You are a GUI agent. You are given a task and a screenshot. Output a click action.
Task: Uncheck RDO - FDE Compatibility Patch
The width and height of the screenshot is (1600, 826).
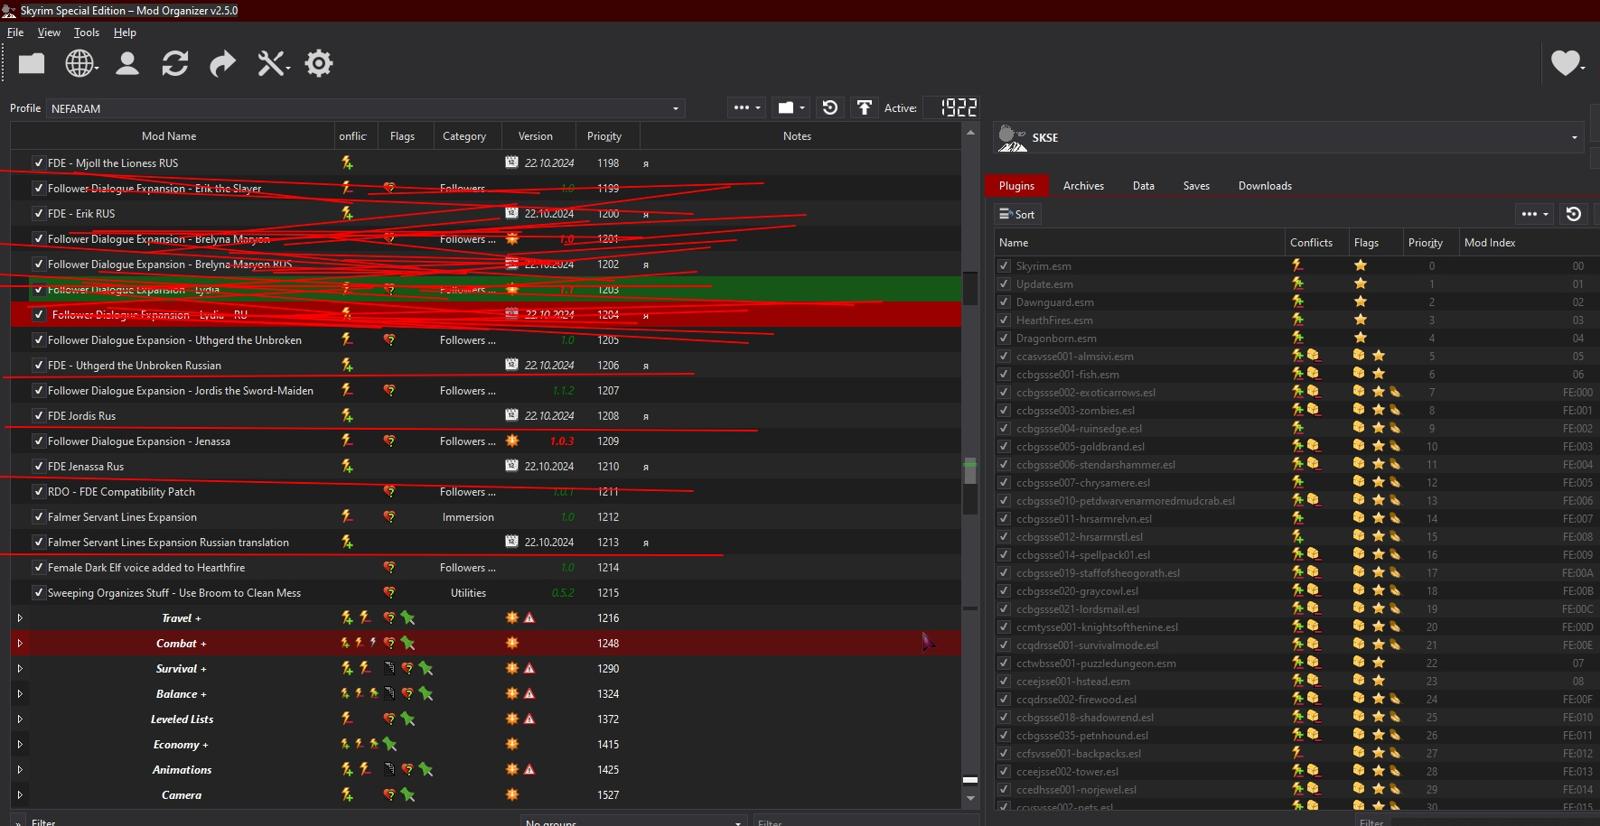coord(39,492)
